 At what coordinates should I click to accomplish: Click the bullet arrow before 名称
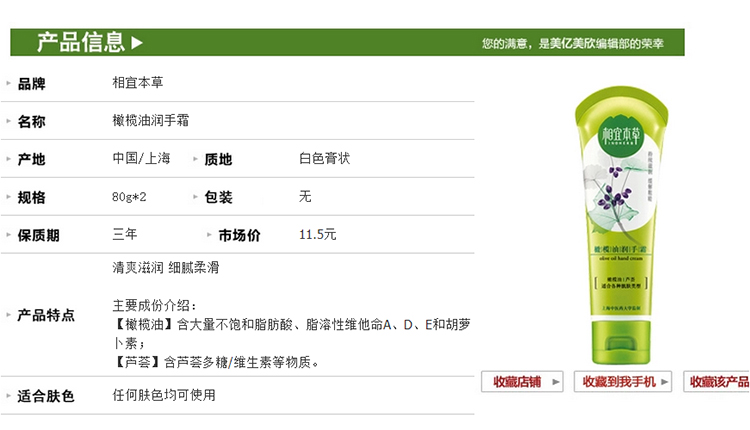click(x=8, y=121)
